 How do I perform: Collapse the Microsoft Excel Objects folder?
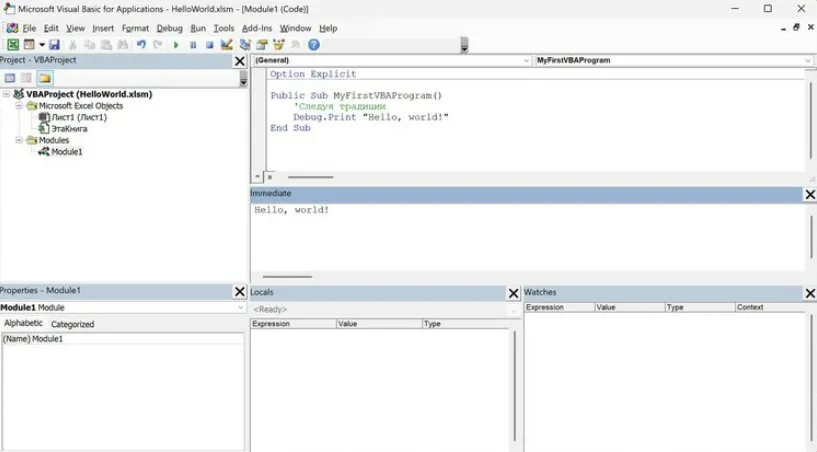[x=19, y=105]
